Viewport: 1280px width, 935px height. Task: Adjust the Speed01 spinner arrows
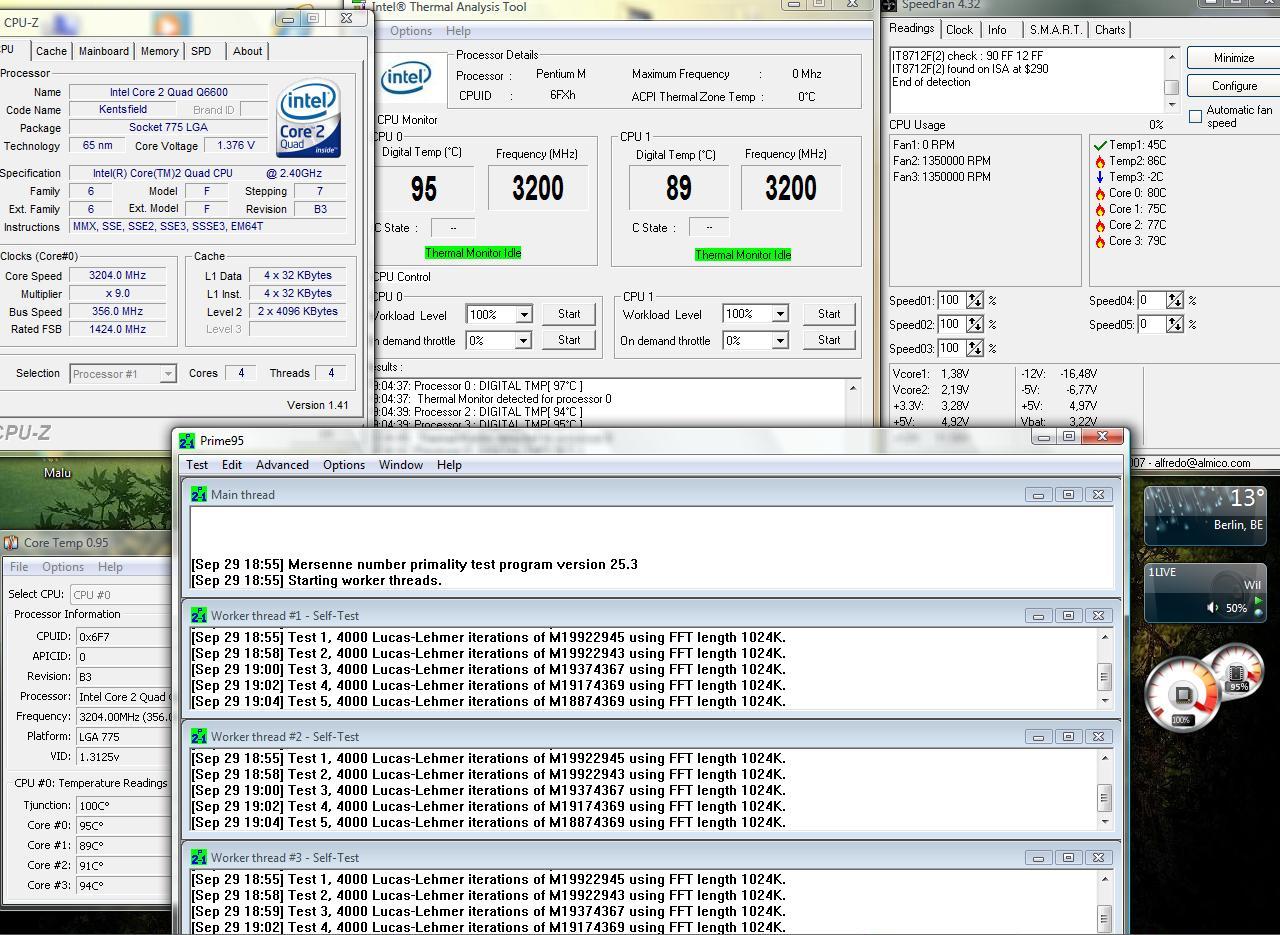(974, 300)
